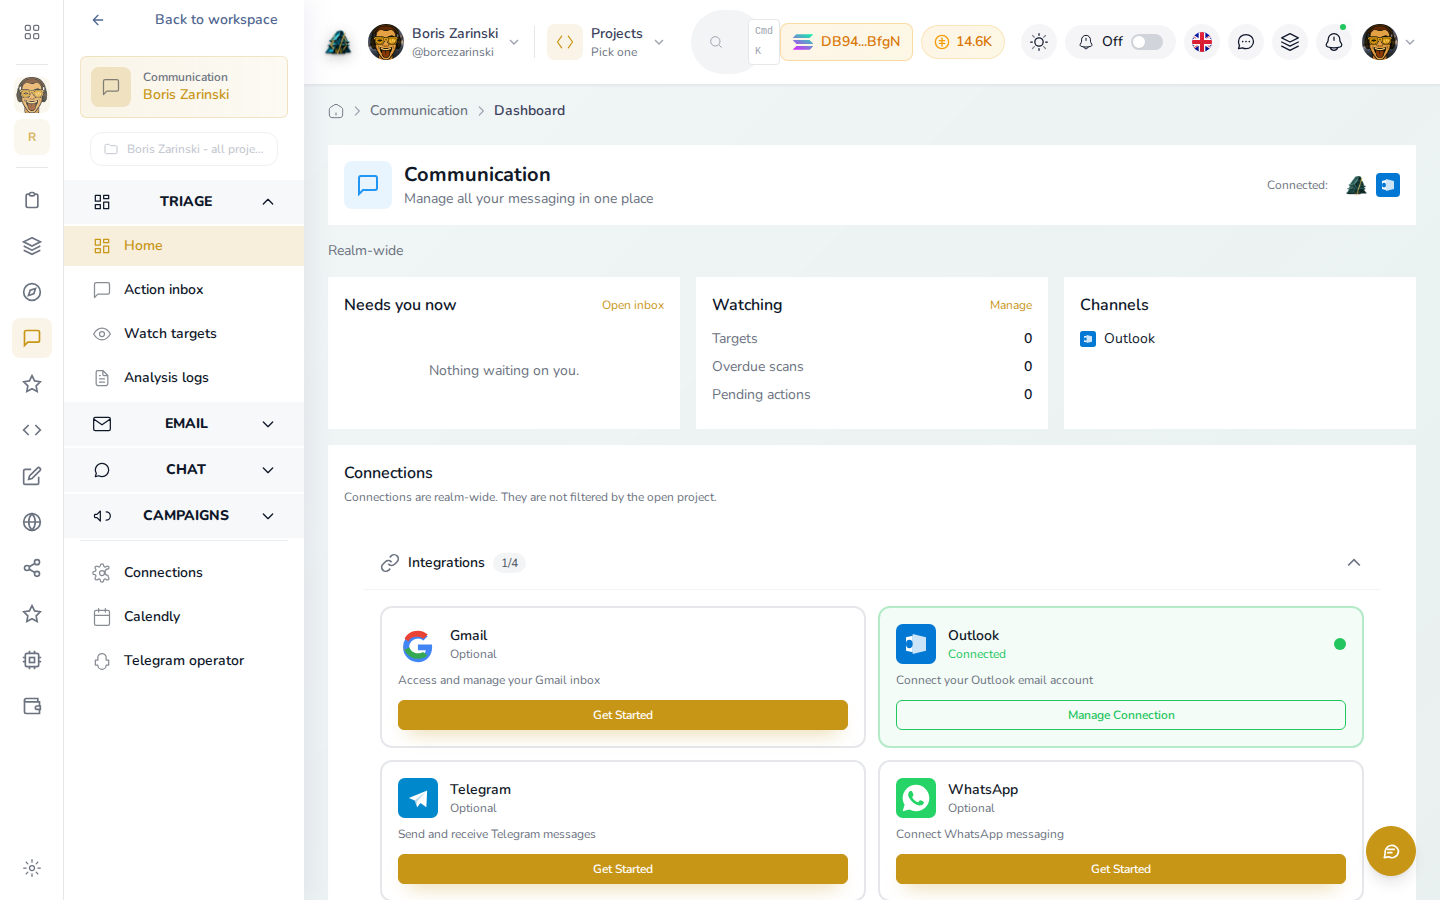Viewport: 1440px width, 900px height.
Task: Toggle the Off notification switch
Action: pyautogui.click(x=1147, y=42)
